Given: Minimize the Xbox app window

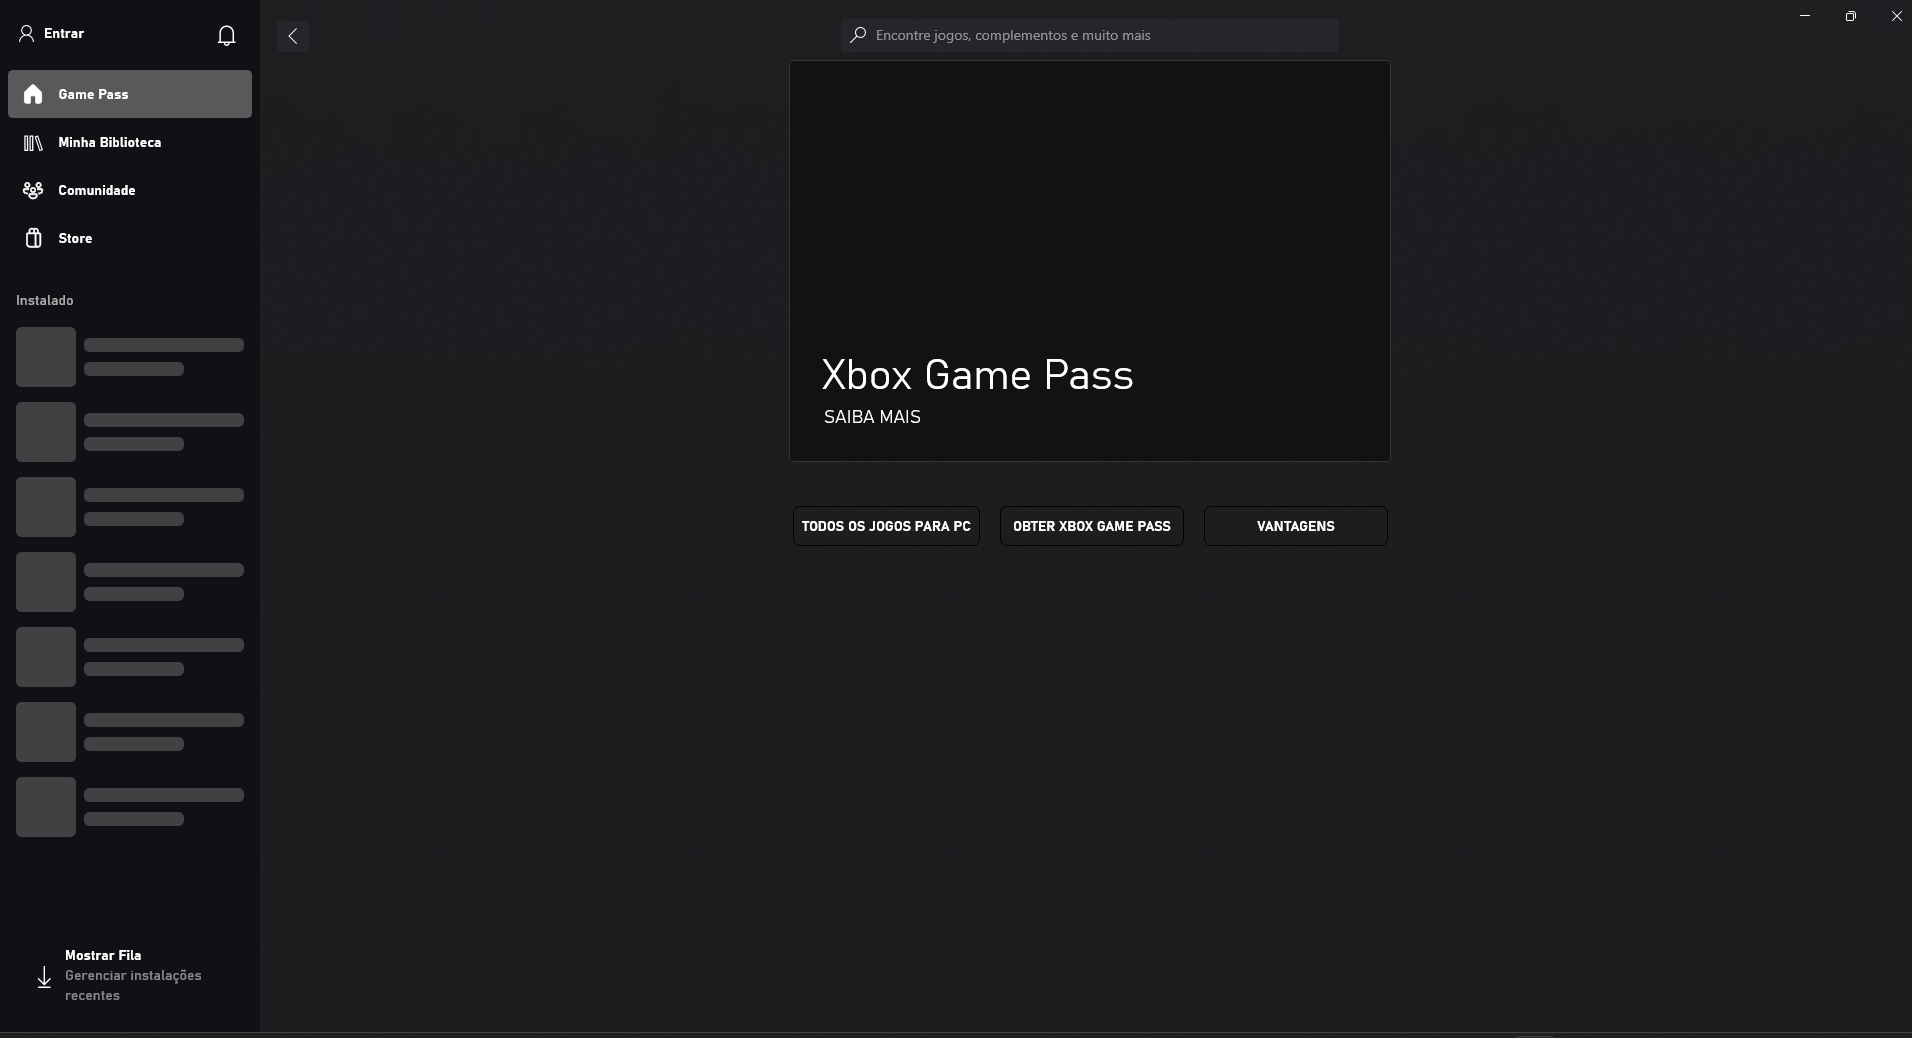Looking at the screenshot, I should pyautogui.click(x=1805, y=16).
